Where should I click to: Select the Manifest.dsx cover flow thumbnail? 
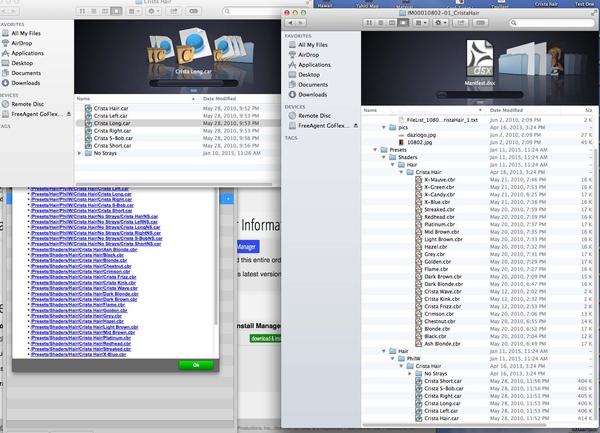pyautogui.click(x=480, y=58)
